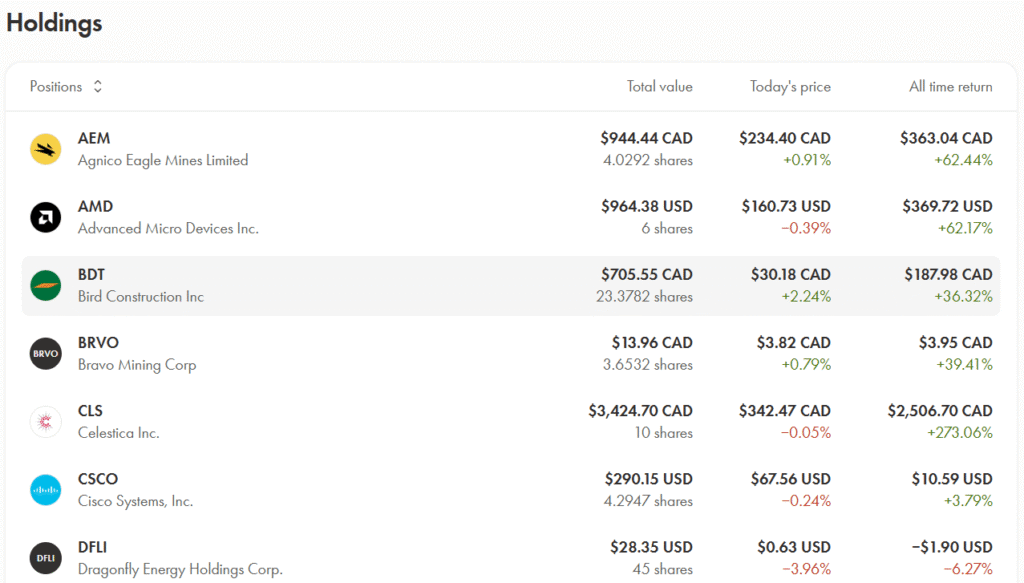The height and width of the screenshot is (583, 1024).
Task: Select the Bird Construction green logo icon
Action: pyautogui.click(x=46, y=285)
